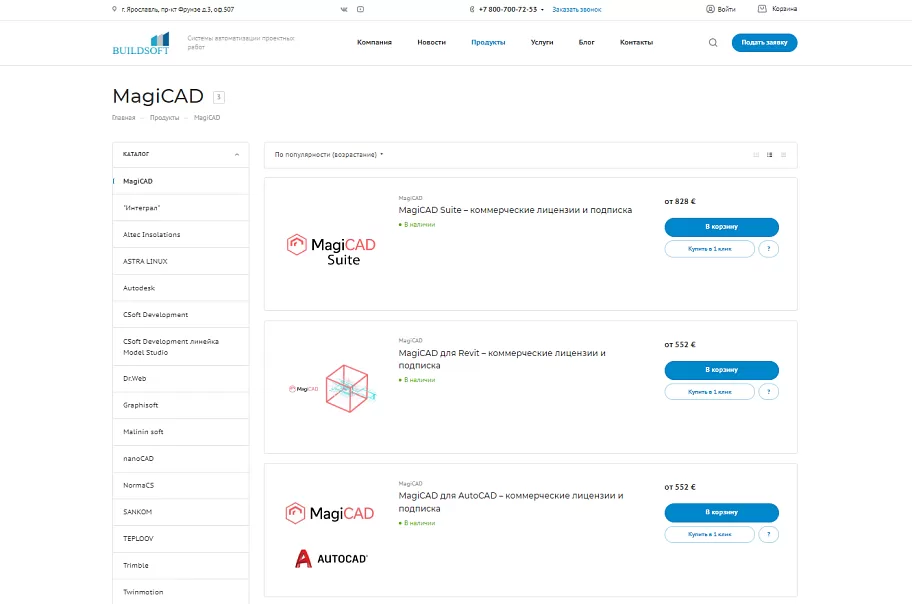Click the price от 828 €
This screenshot has width=912, height=604.
pyautogui.click(x=680, y=201)
